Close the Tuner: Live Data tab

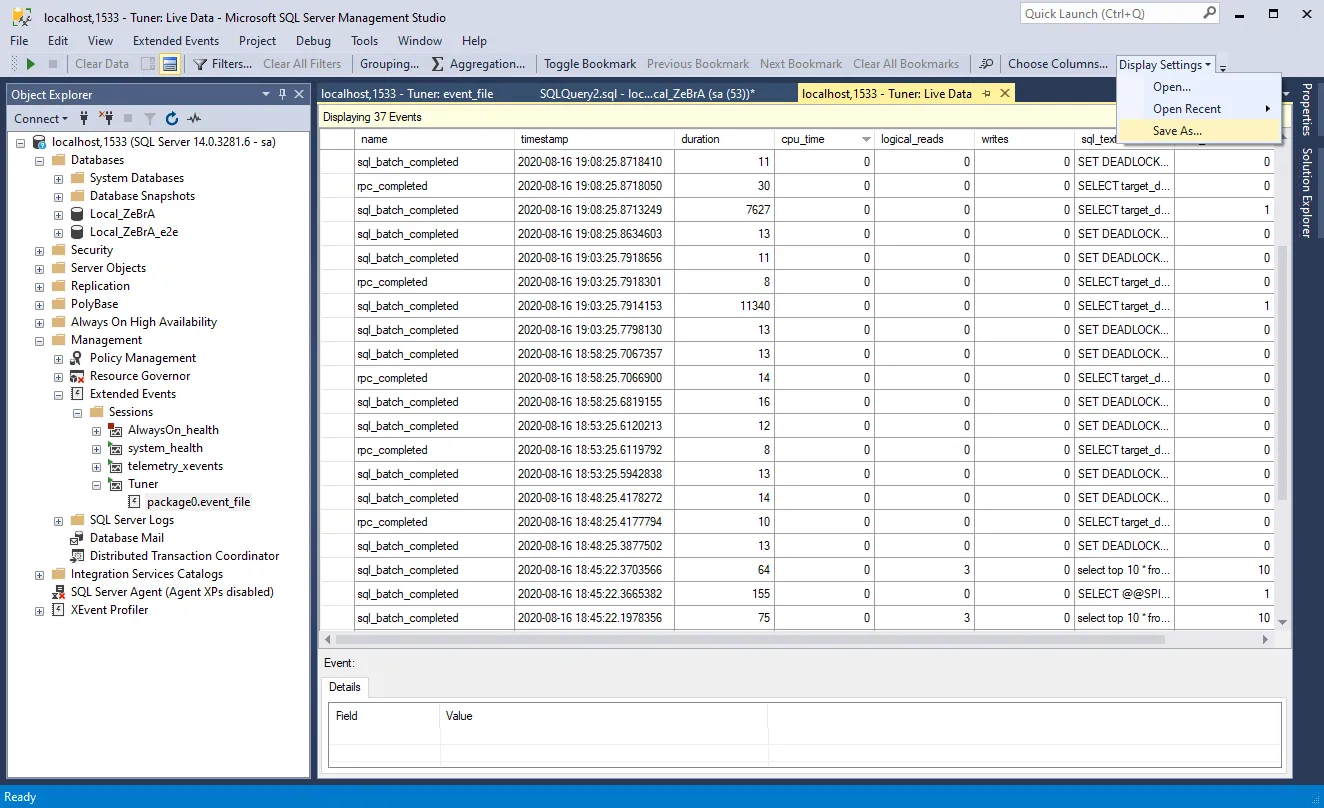coord(1005,93)
